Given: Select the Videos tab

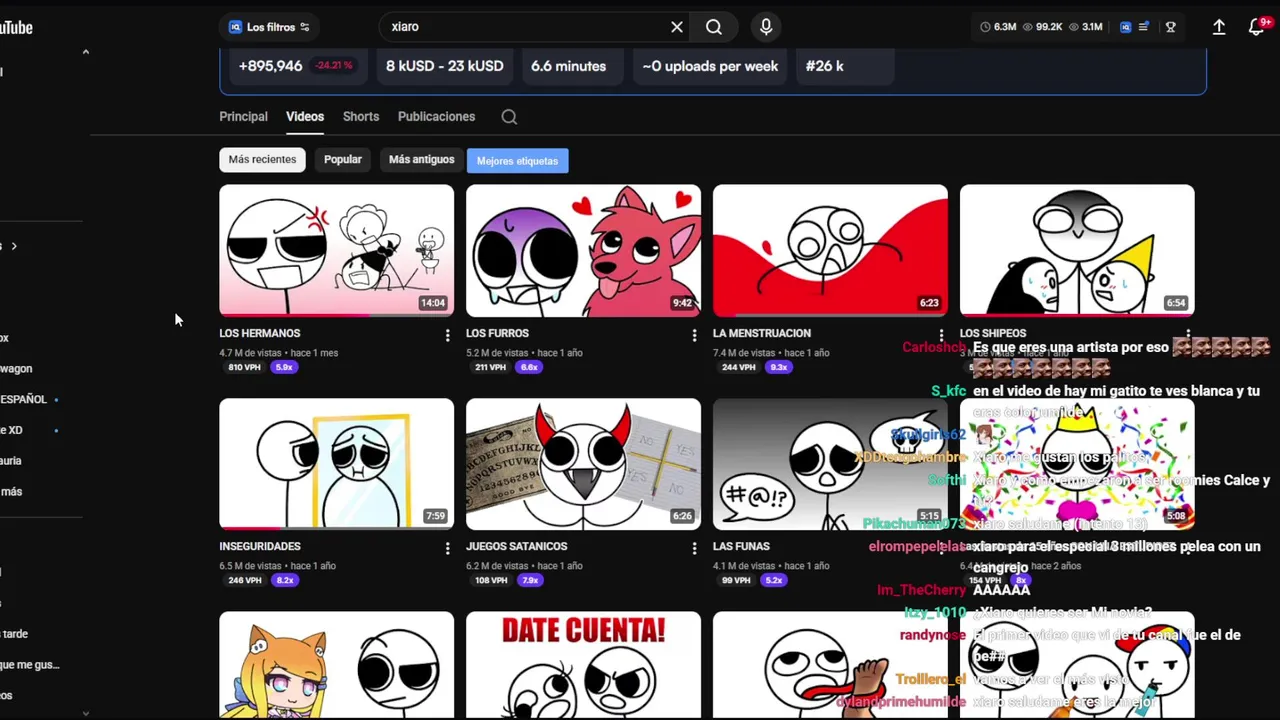Looking at the screenshot, I should [305, 117].
